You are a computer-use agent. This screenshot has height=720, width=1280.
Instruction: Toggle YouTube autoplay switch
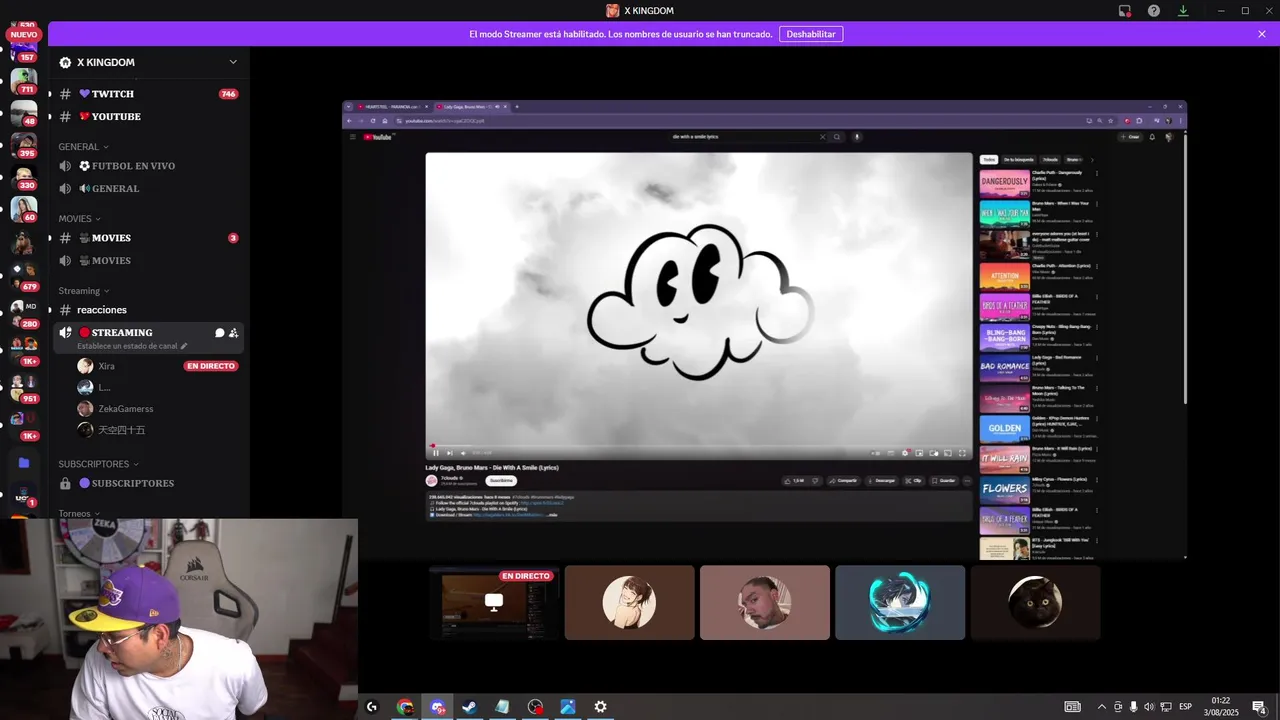[x=875, y=453]
